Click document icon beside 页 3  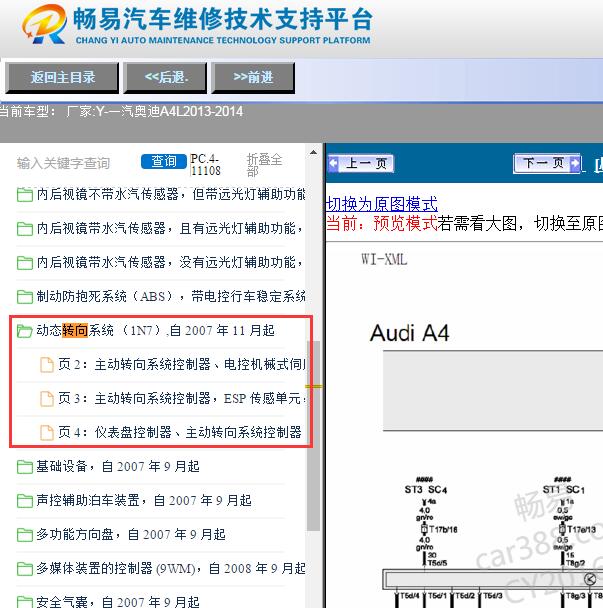click(47, 399)
